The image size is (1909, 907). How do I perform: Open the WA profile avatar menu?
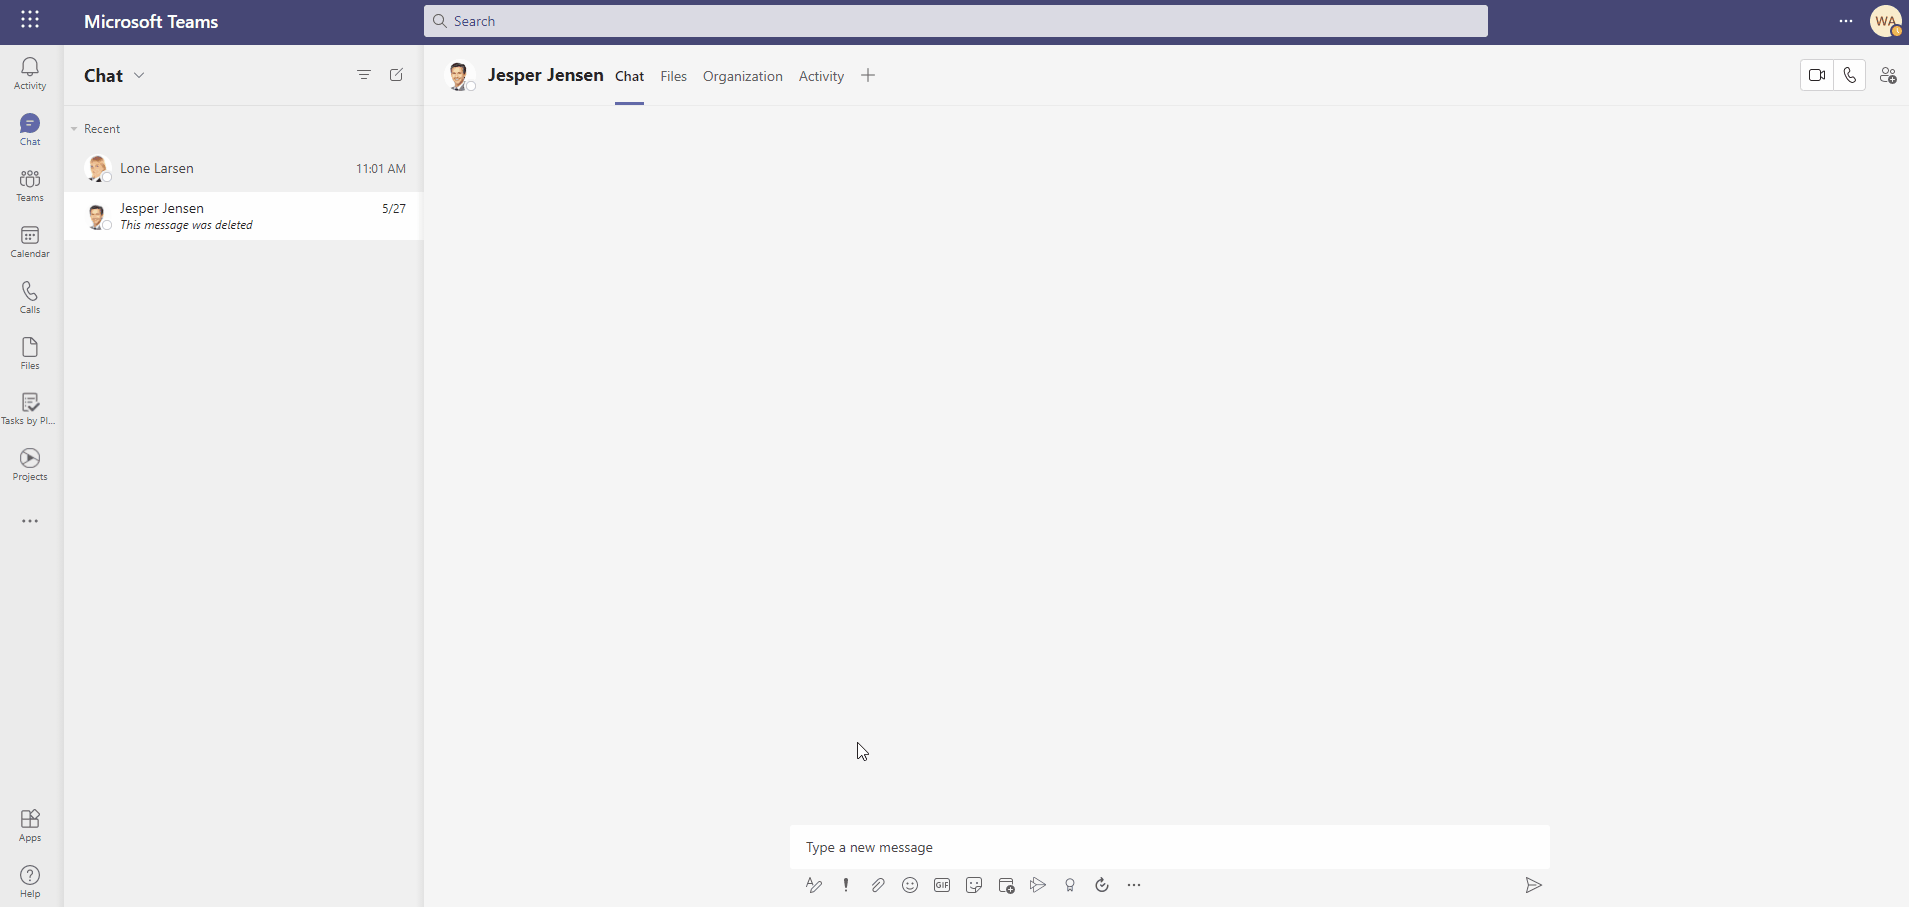point(1886,21)
